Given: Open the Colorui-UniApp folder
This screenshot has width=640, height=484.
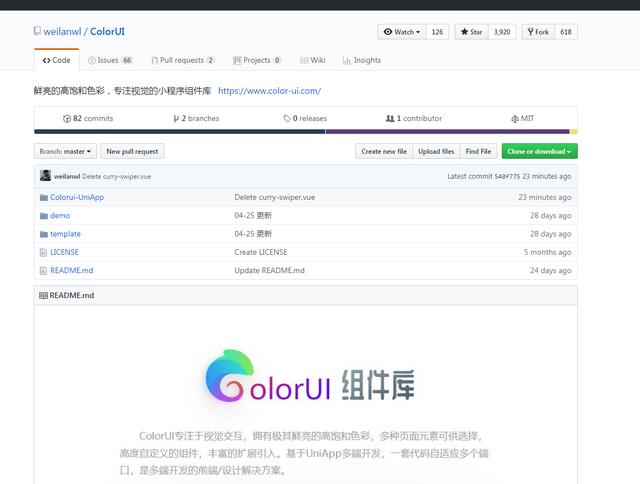Looking at the screenshot, I should point(77,197).
